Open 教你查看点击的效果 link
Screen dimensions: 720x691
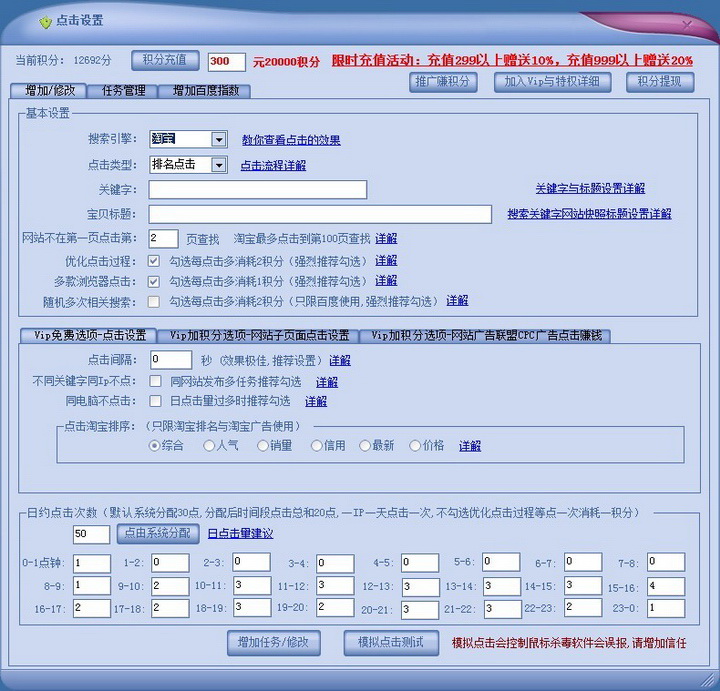pyautogui.click(x=291, y=140)
